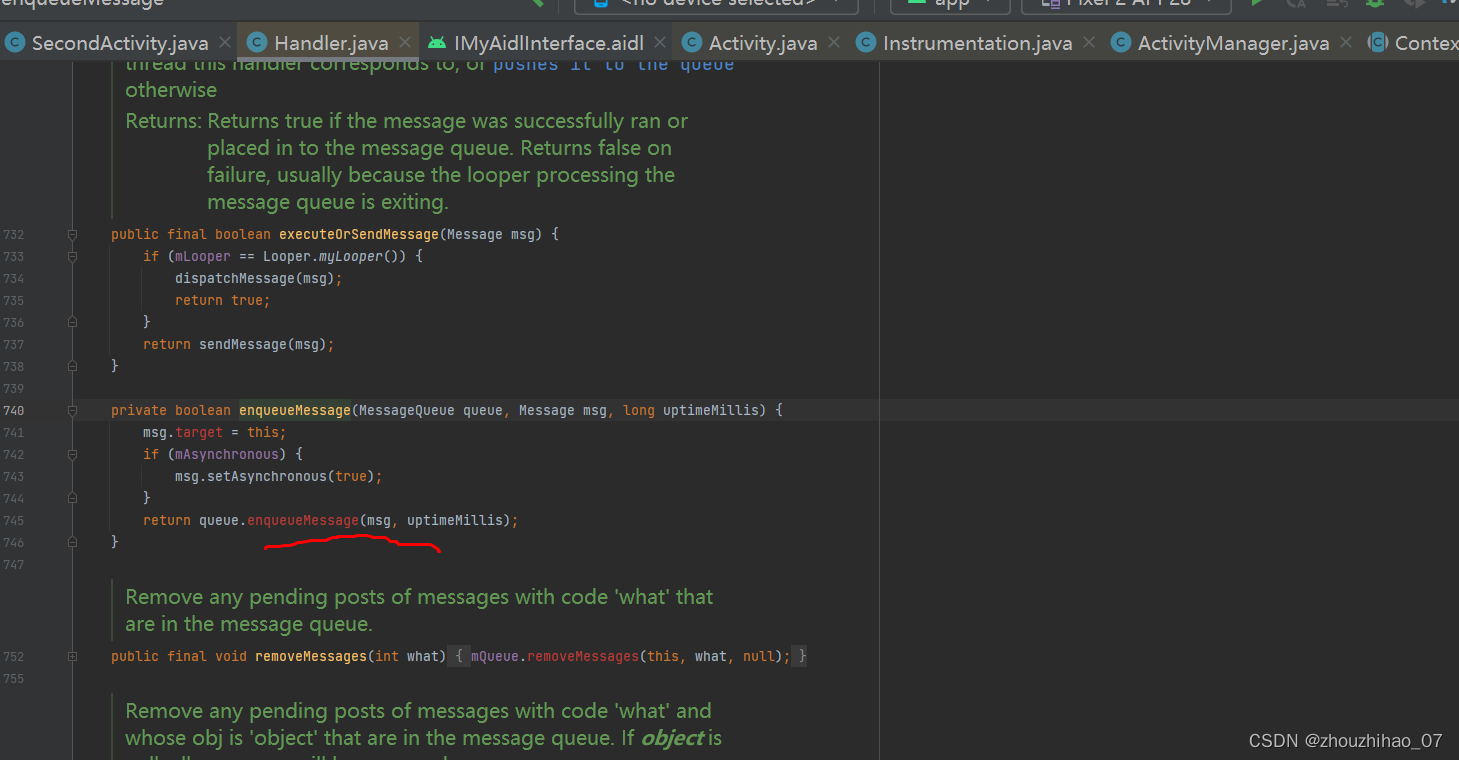
Task: Switch to the SecondActivity.java tab
Action: 120,43
